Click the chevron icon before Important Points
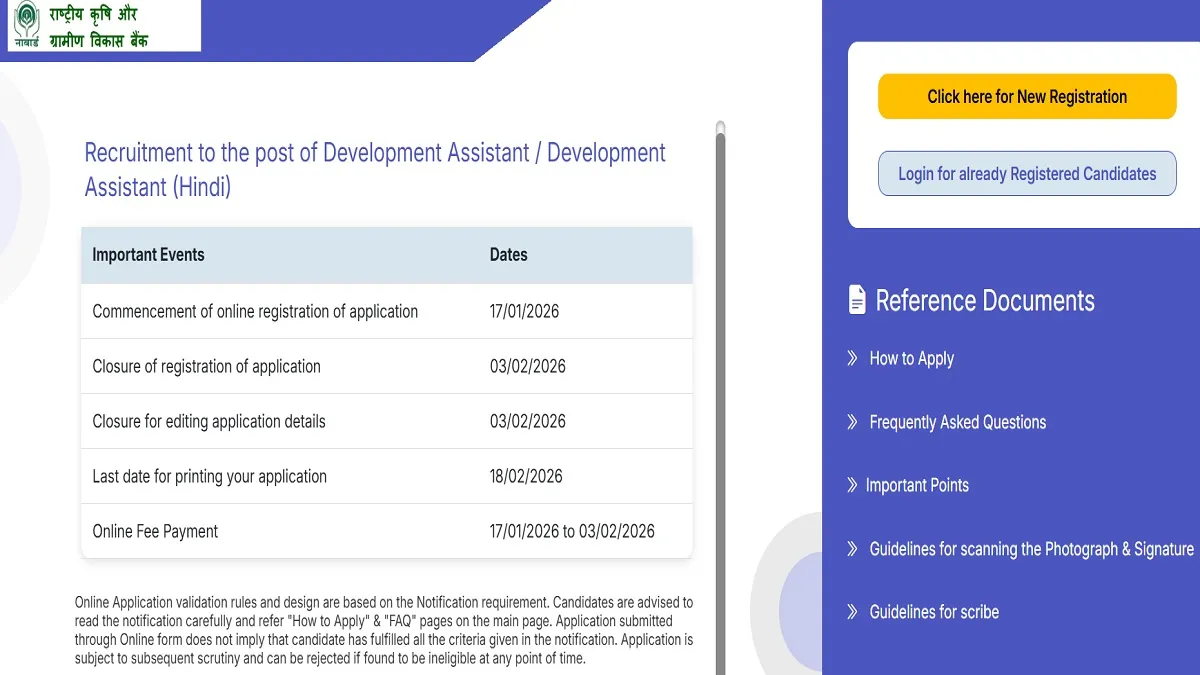 (x=852, y=485)
